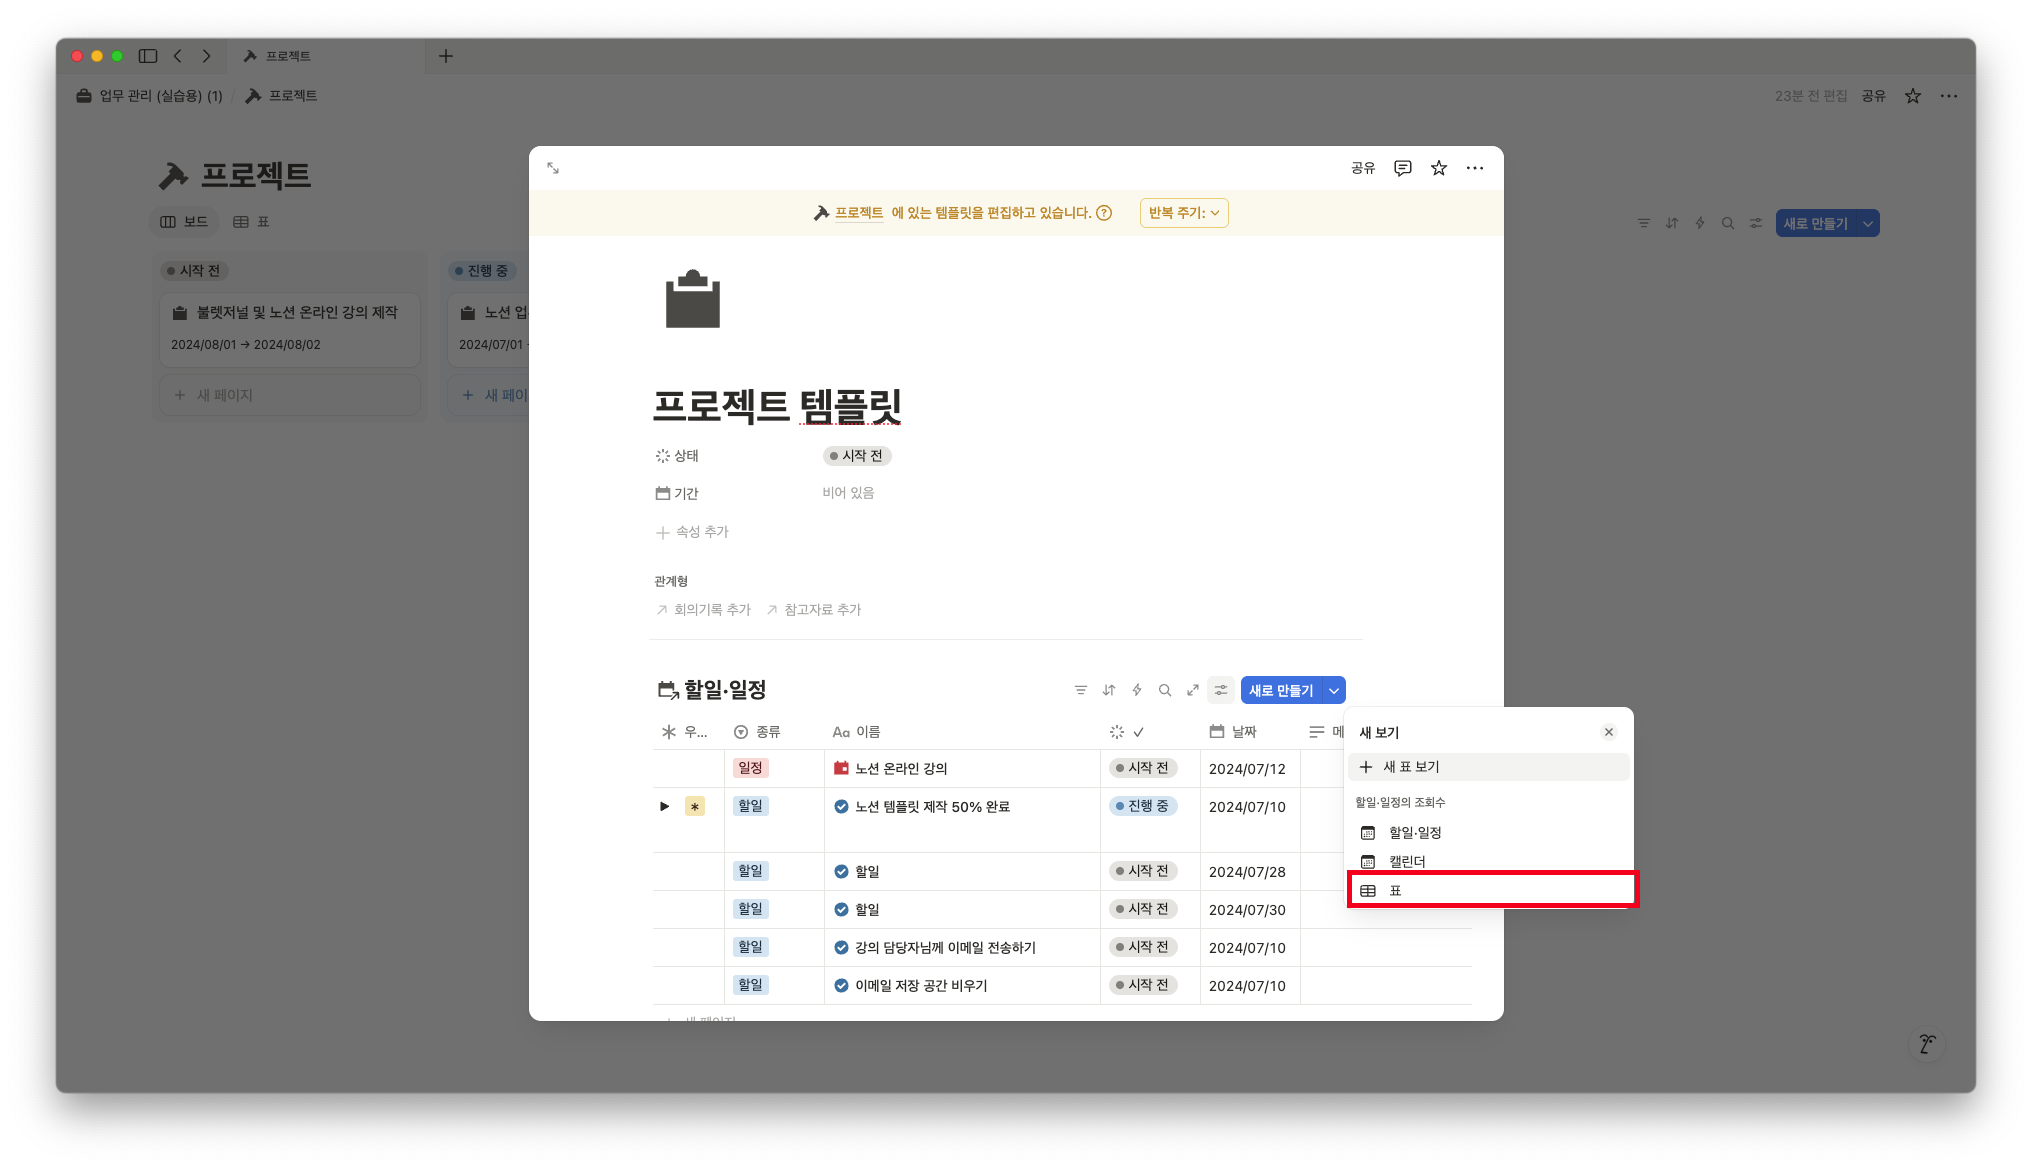Toggle checkmark on 노션 템플릿 제작 50% 완료

(841, 807)
